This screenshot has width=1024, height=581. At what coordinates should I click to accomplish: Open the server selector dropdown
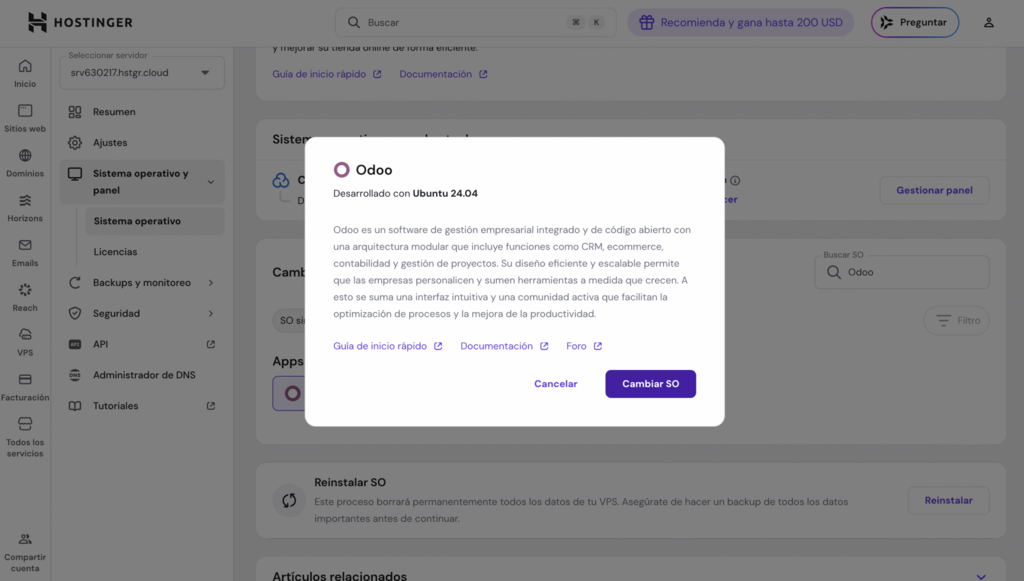[141, 72]
